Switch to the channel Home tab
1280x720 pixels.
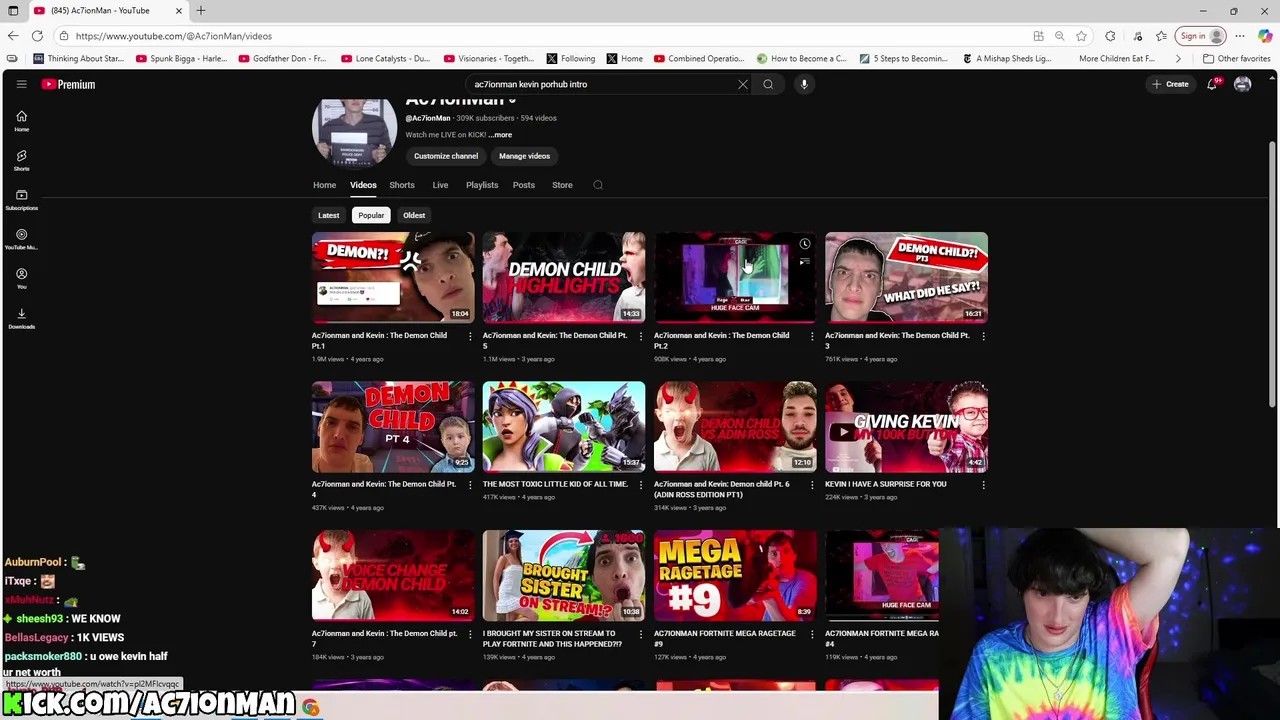(x=324, y=185)
